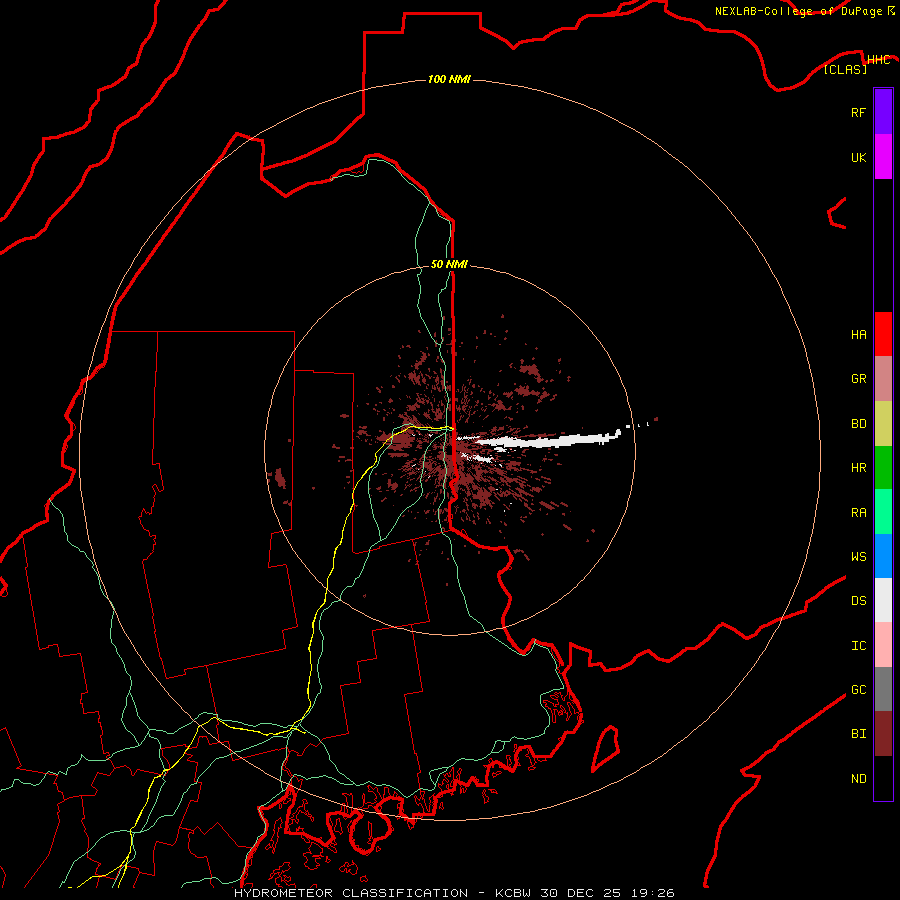Screen dimensions: 900x900
Task: Select the GR pink-brown legend swatch
Action: coord(883,379)
